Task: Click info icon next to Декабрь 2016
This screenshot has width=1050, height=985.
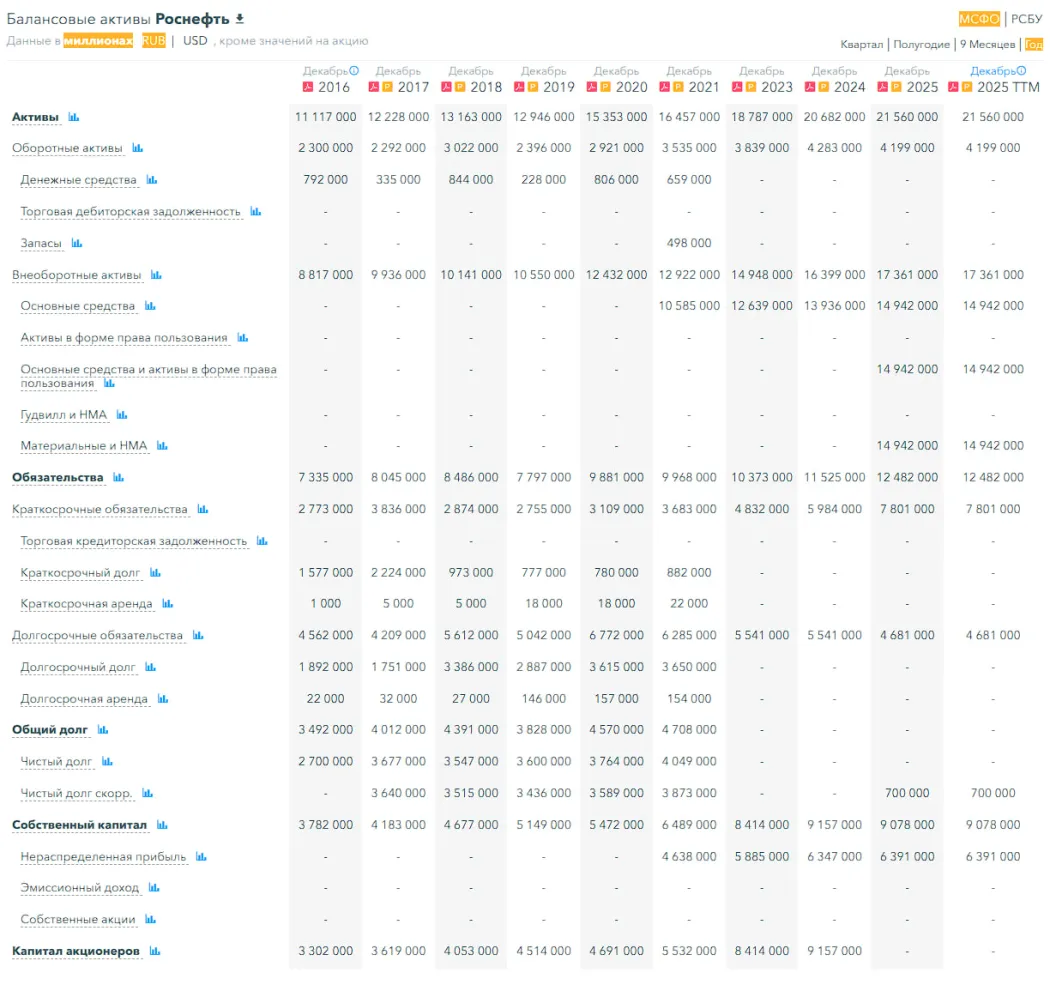Action: pyautogui.click(x=354, y=70)
